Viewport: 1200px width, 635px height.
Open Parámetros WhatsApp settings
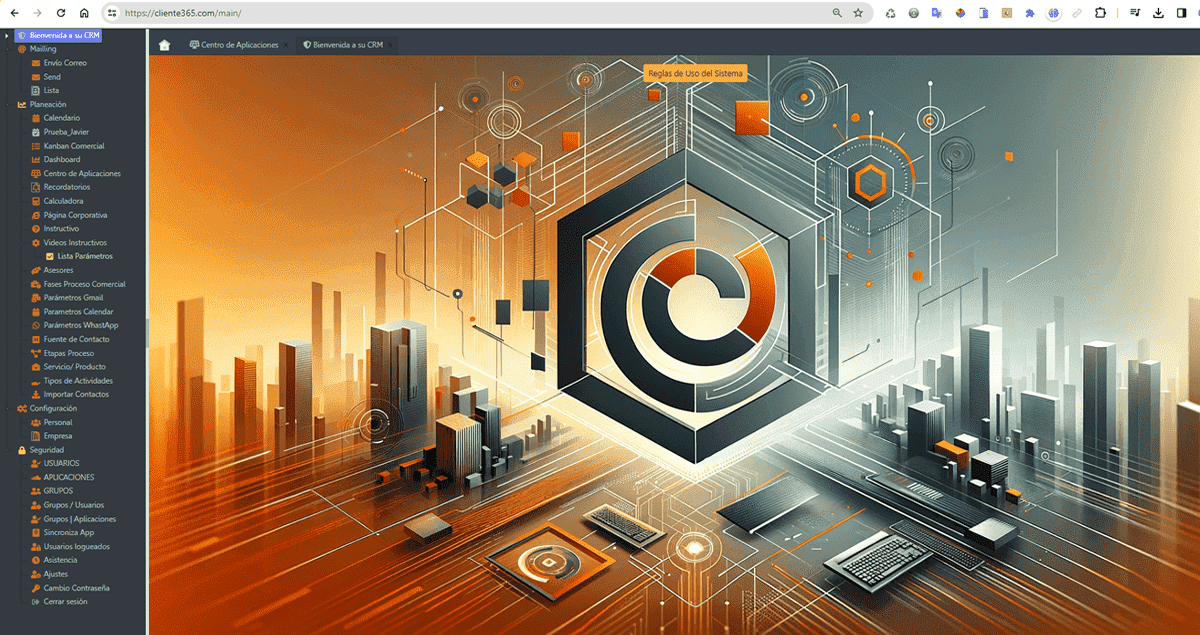coord(81,325)
